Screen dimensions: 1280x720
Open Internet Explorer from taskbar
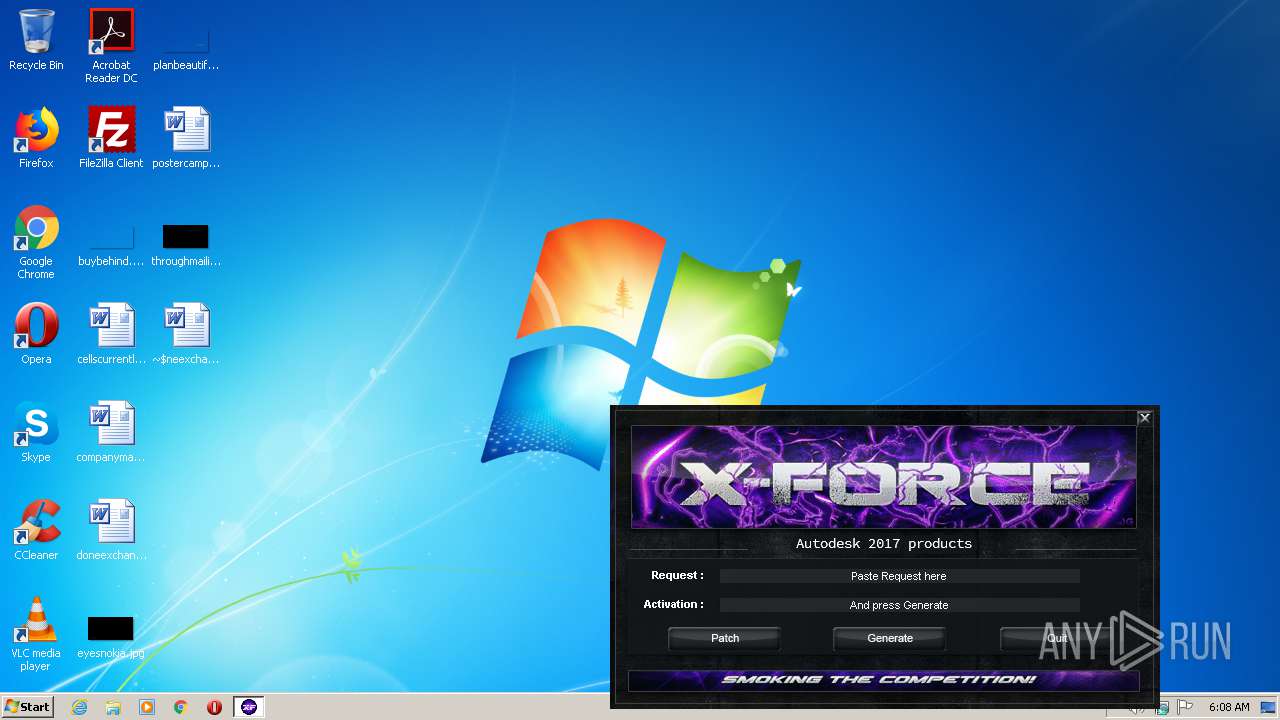click(79, 707)
